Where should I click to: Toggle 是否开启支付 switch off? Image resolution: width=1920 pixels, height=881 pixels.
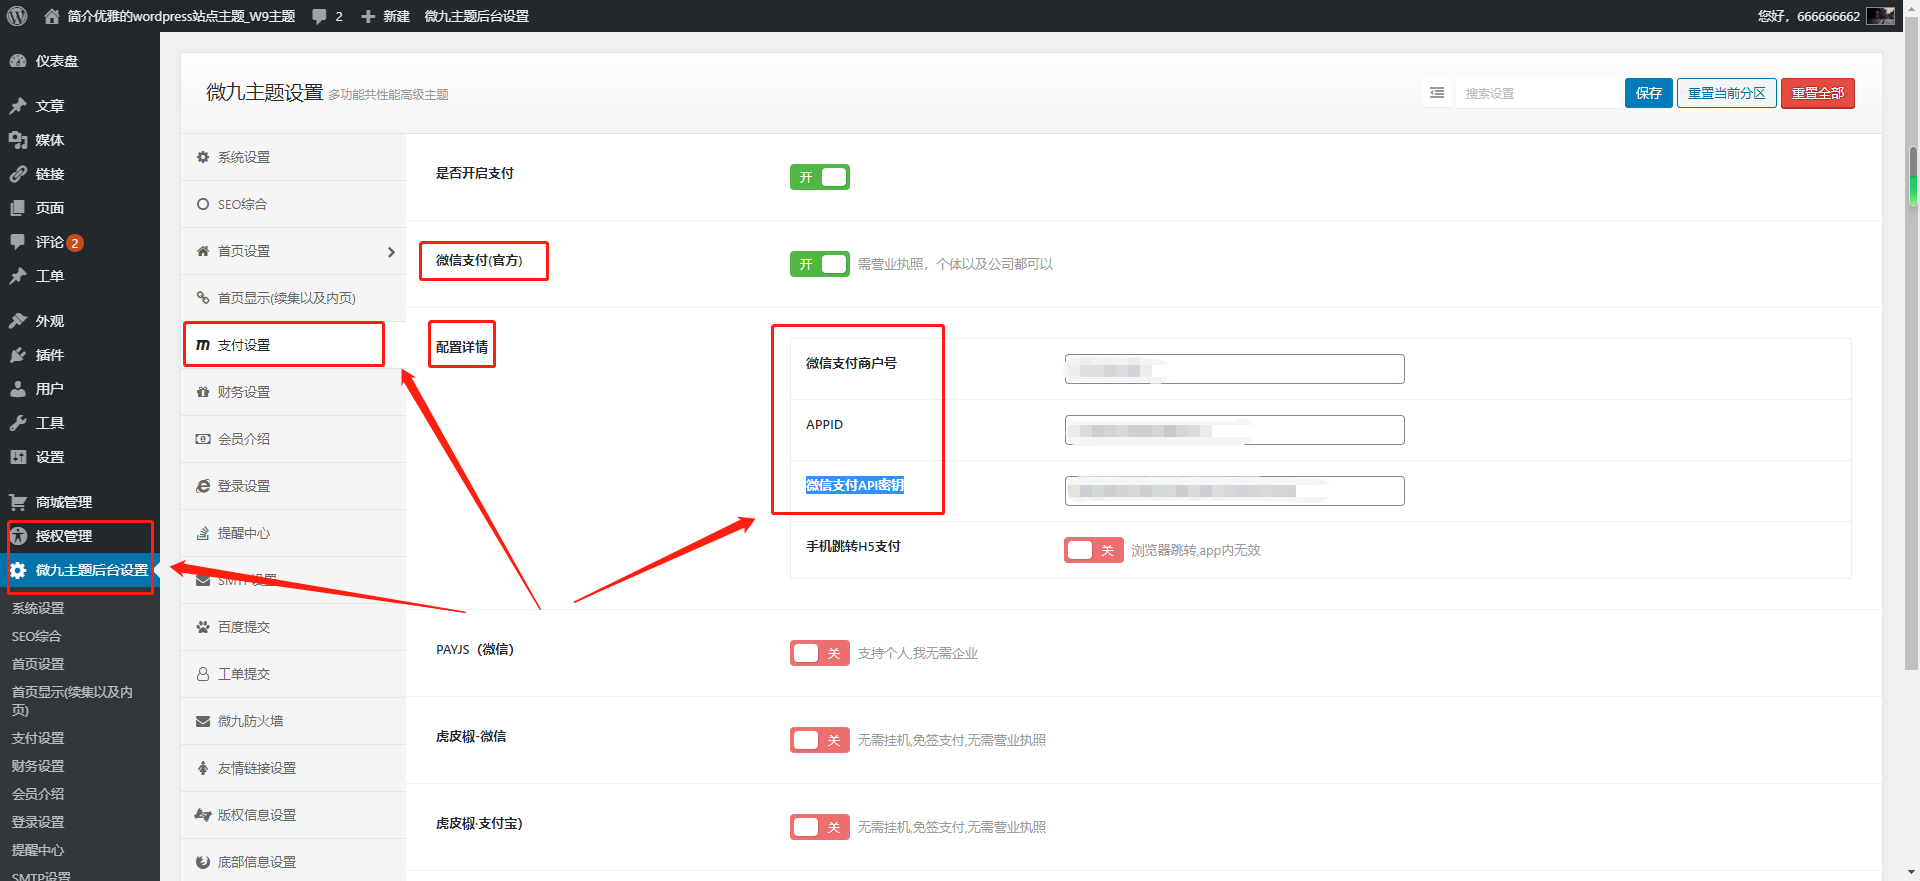[x=820, y=177]
